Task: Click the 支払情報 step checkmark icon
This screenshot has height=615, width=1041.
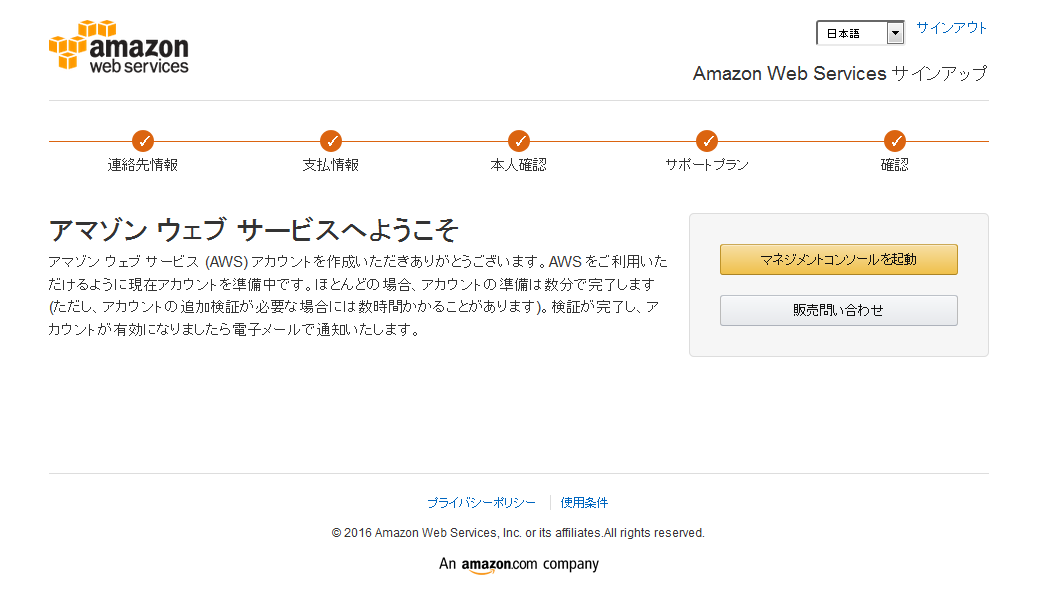Action: (331, 141)
